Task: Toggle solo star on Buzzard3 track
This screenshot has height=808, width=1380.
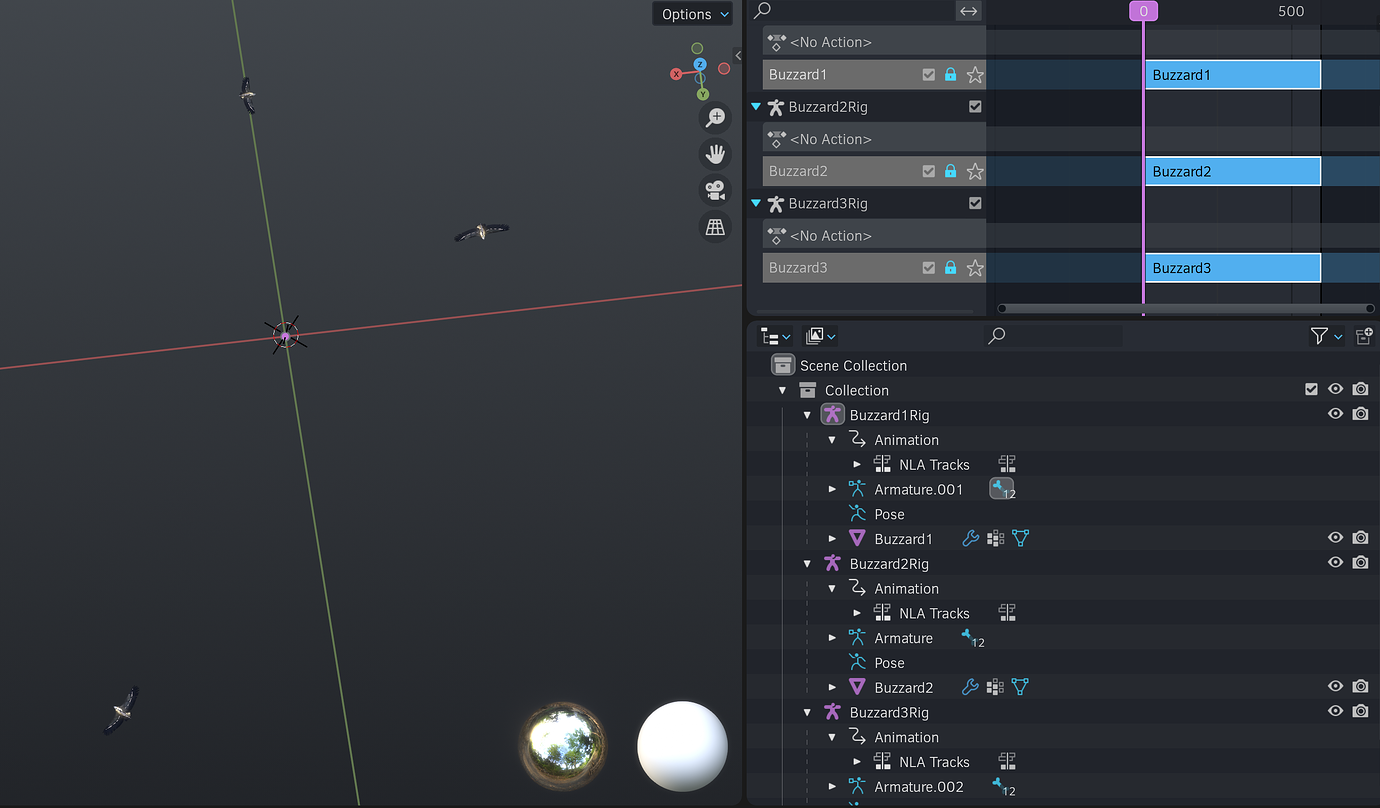Action: [975, 268]
